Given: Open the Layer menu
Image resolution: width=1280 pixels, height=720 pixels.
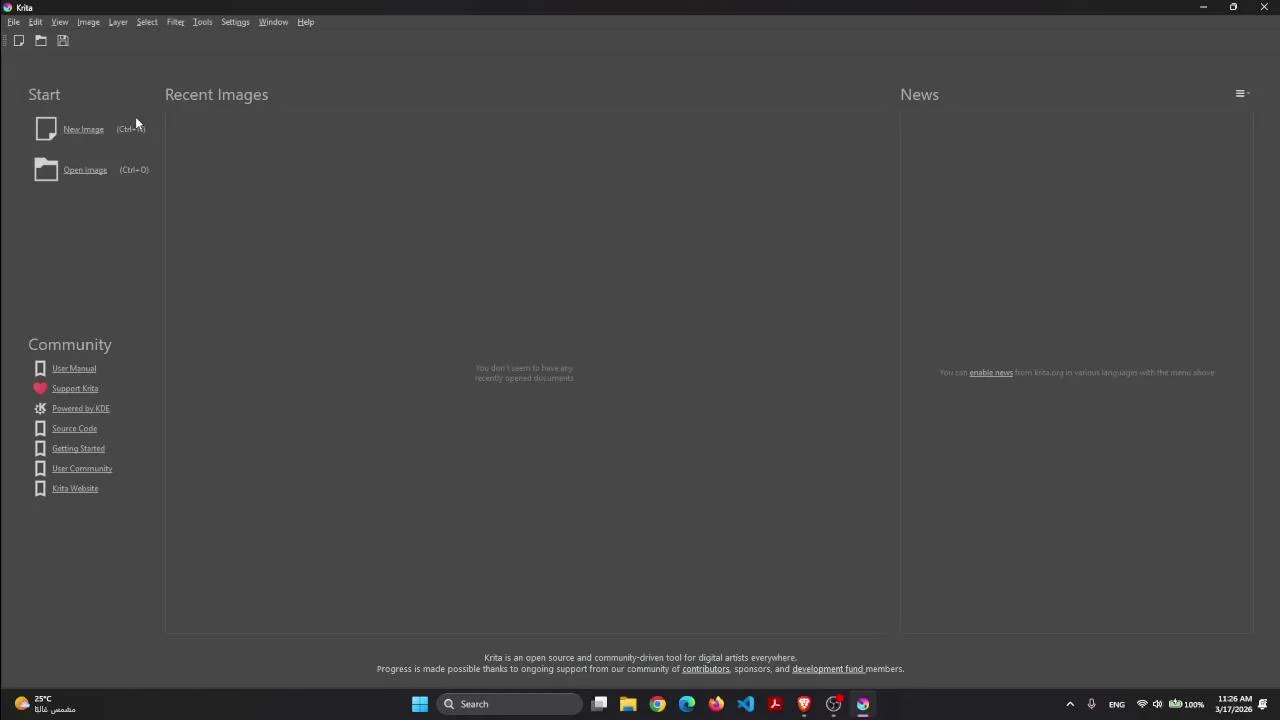Looking at the screenshot, I should [118, 22].
